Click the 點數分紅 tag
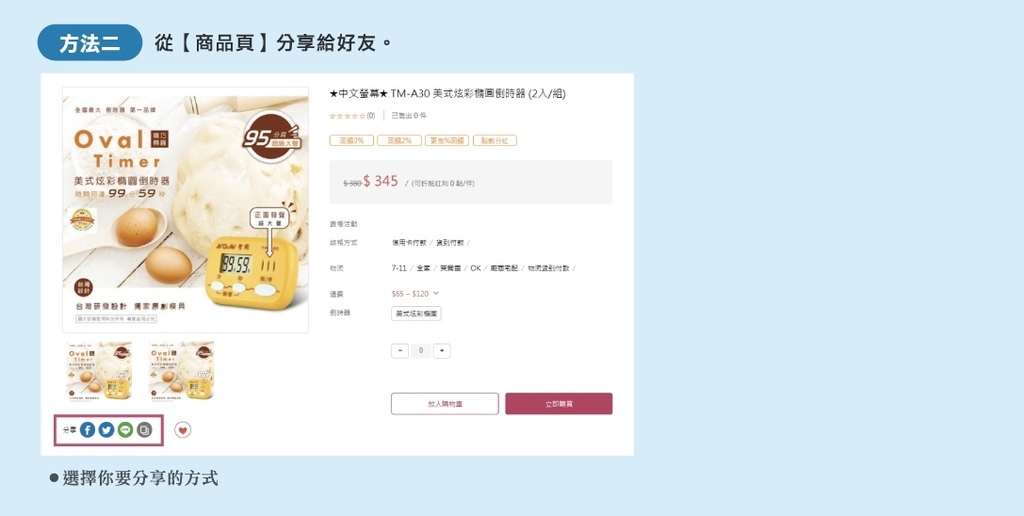Viewport: 1024px width, 516px height. [x=494, y=140]
